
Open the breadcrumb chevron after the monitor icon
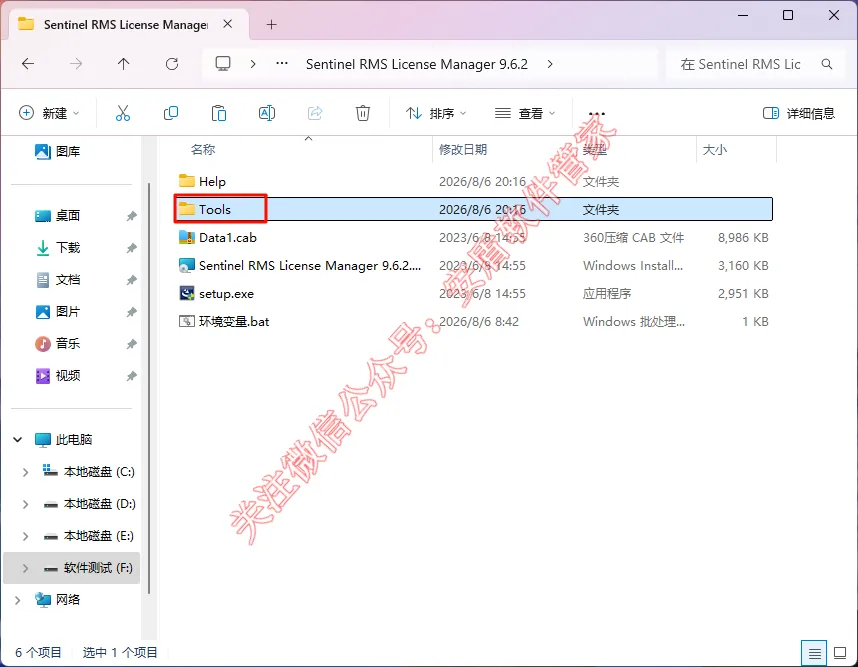[253, 64]
